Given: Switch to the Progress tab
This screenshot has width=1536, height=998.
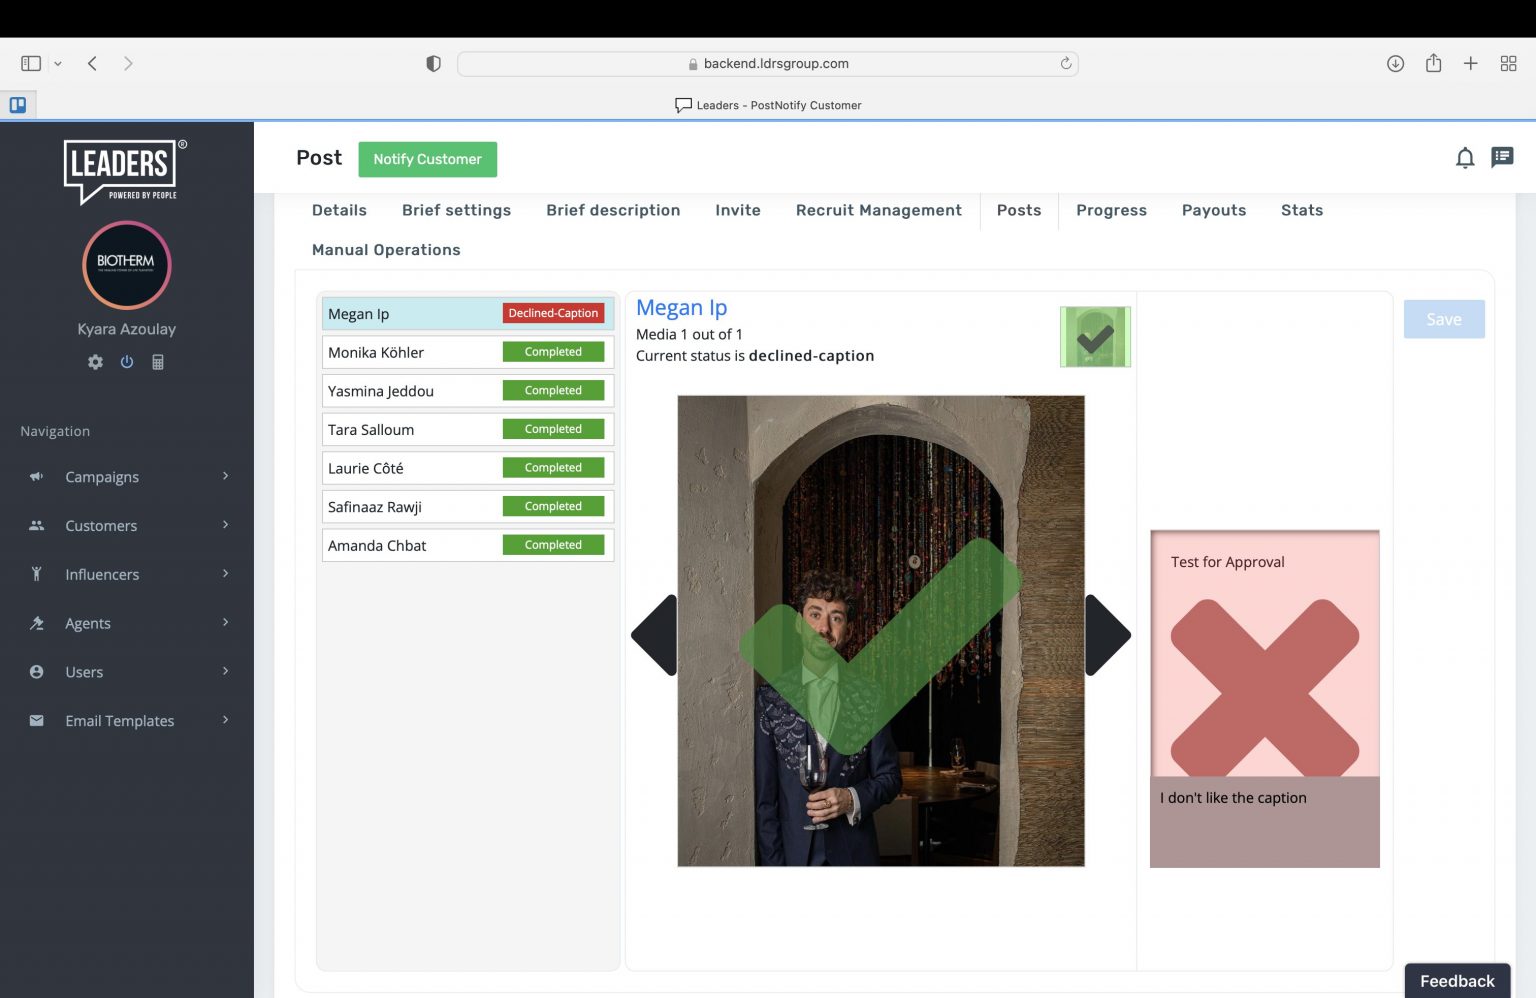Looking at the screenshot, I should click(x=1111, y=210).
